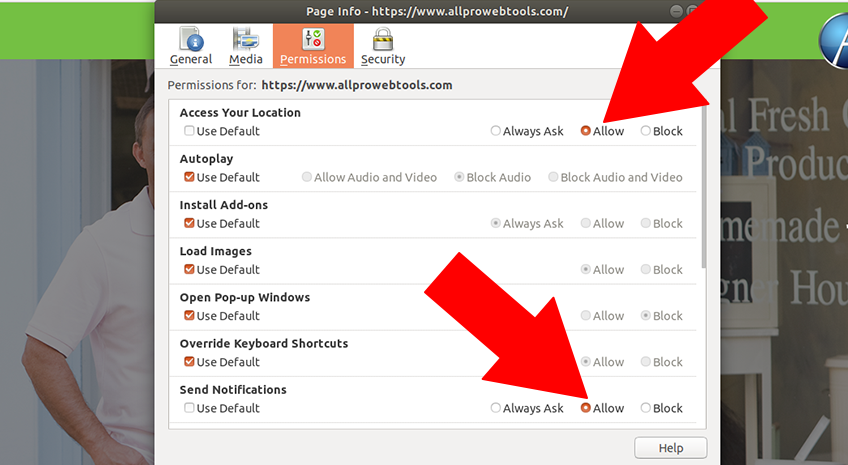Minimize the Page Info window
The width and height of the screenshot is (848, 465).
tap(675, 11)
